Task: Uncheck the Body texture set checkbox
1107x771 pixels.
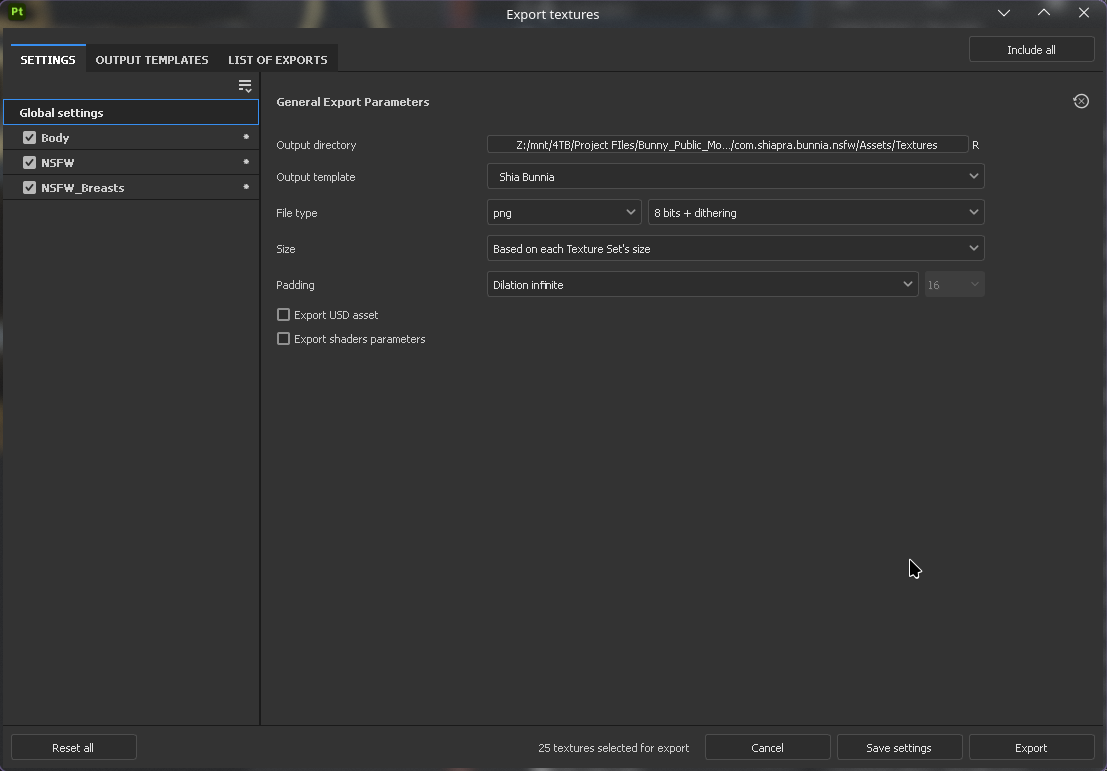Action: [29, 138]
